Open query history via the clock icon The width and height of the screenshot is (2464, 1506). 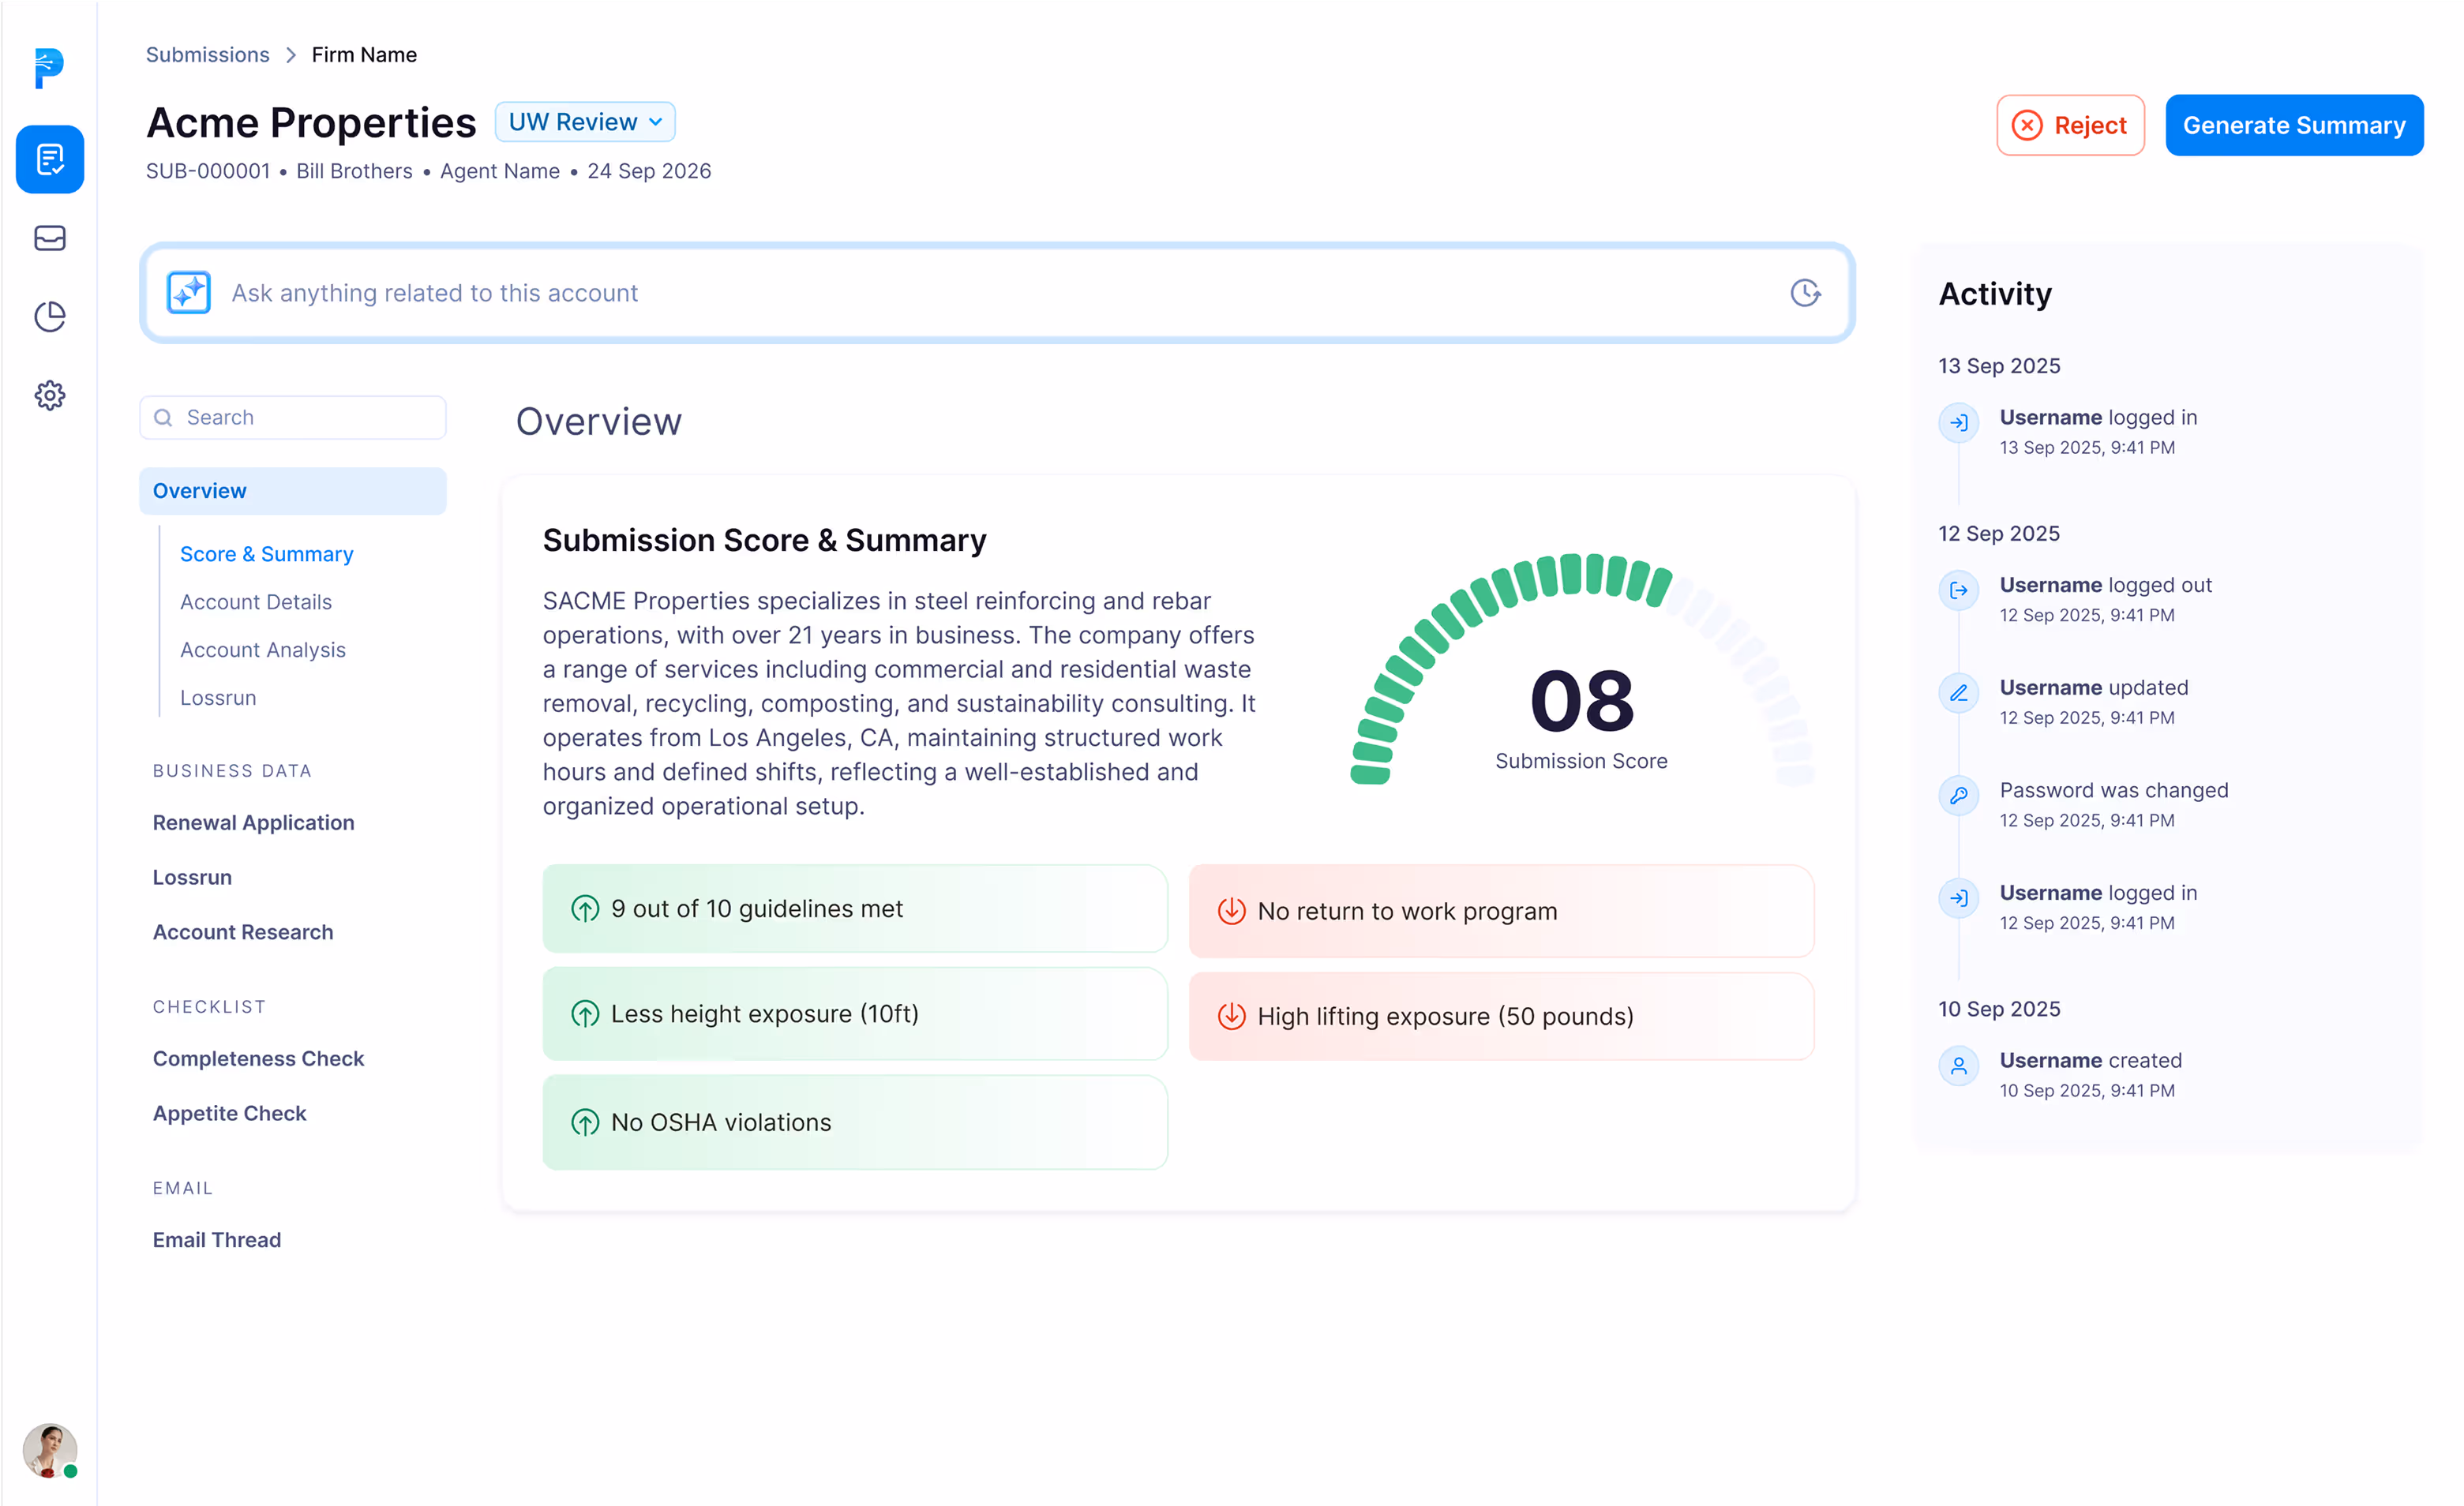[1805, 292]
